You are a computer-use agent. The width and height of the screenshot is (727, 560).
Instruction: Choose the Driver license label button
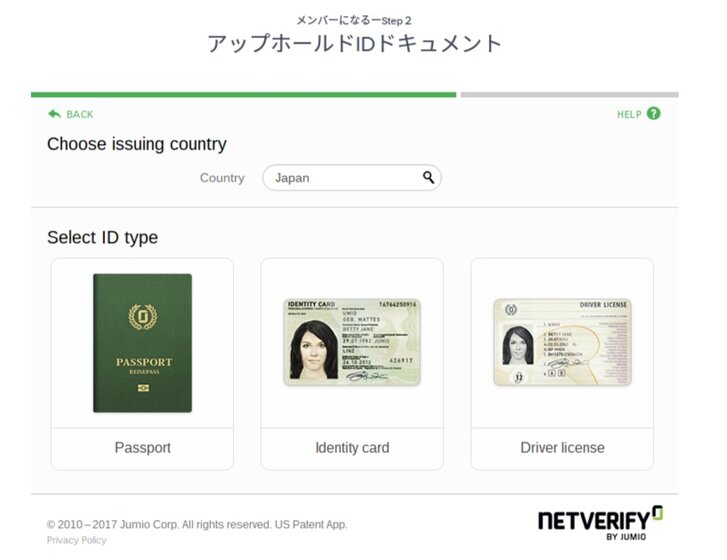click(x=562, y=448)
